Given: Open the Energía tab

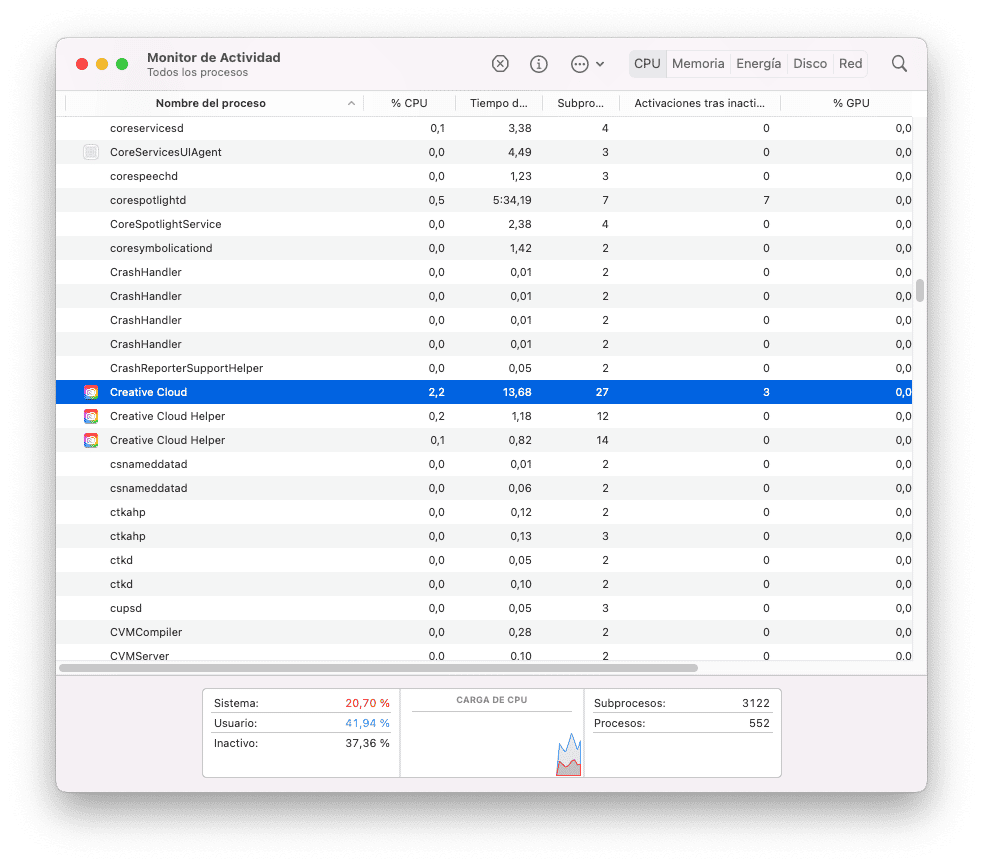Looking at the screenshot, I should coord(759,64).
